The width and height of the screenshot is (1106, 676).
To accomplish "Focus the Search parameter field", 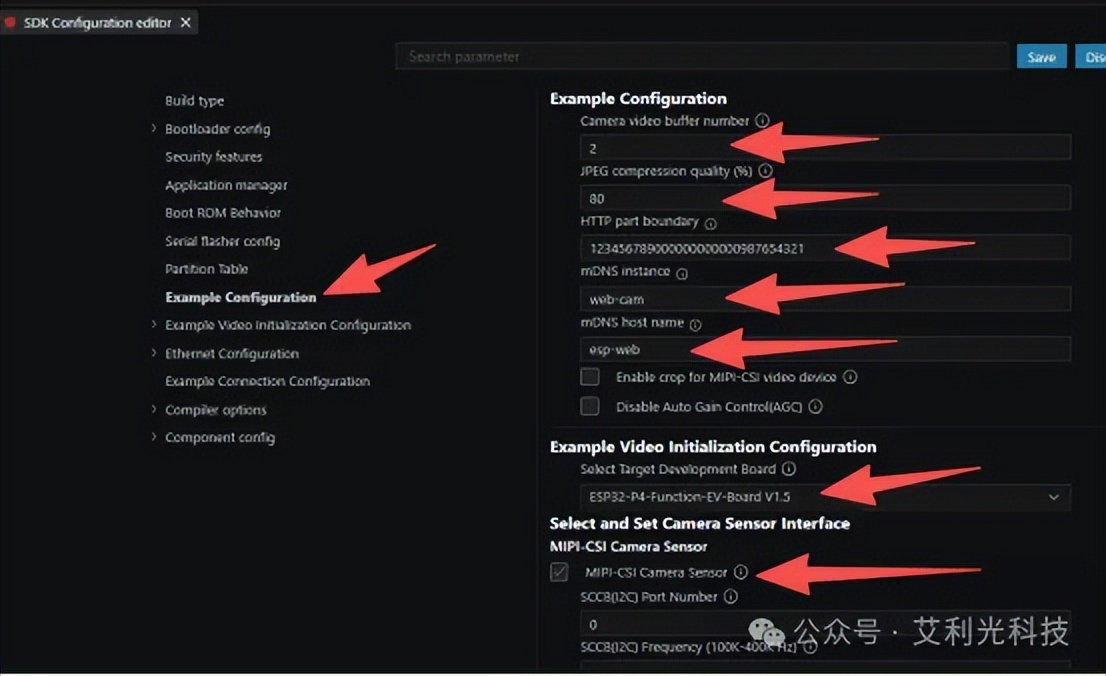I will coord(702,56).
